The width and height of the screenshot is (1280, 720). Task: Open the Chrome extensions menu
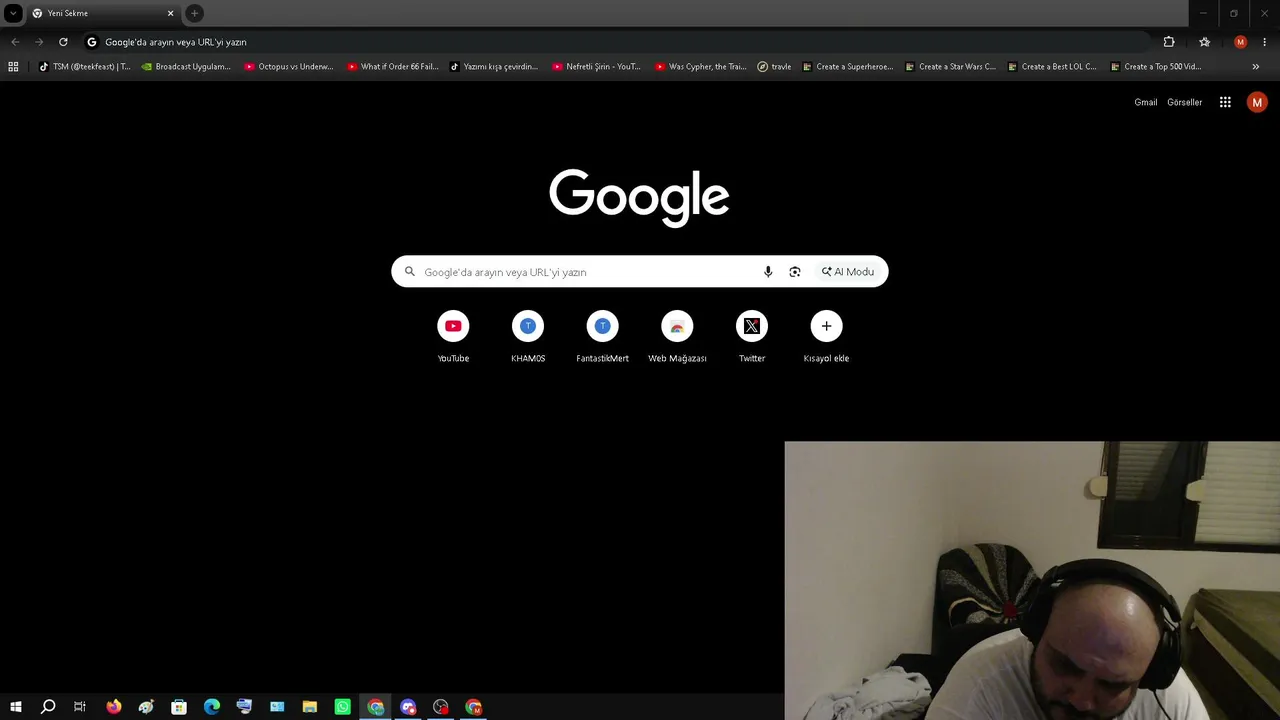1169,42
